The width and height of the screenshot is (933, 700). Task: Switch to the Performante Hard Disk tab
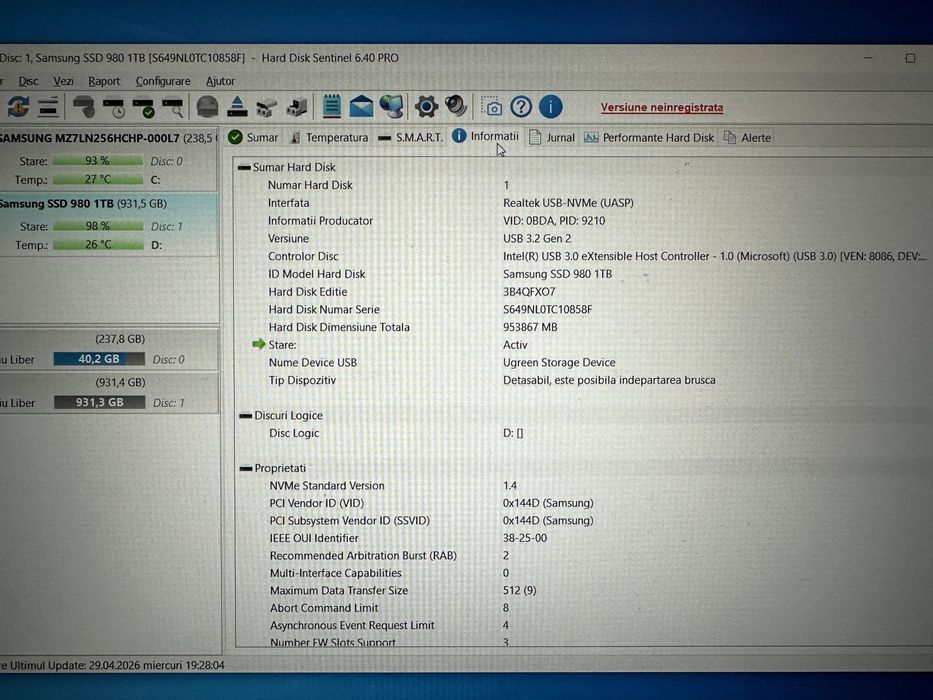tap(649, 138)
